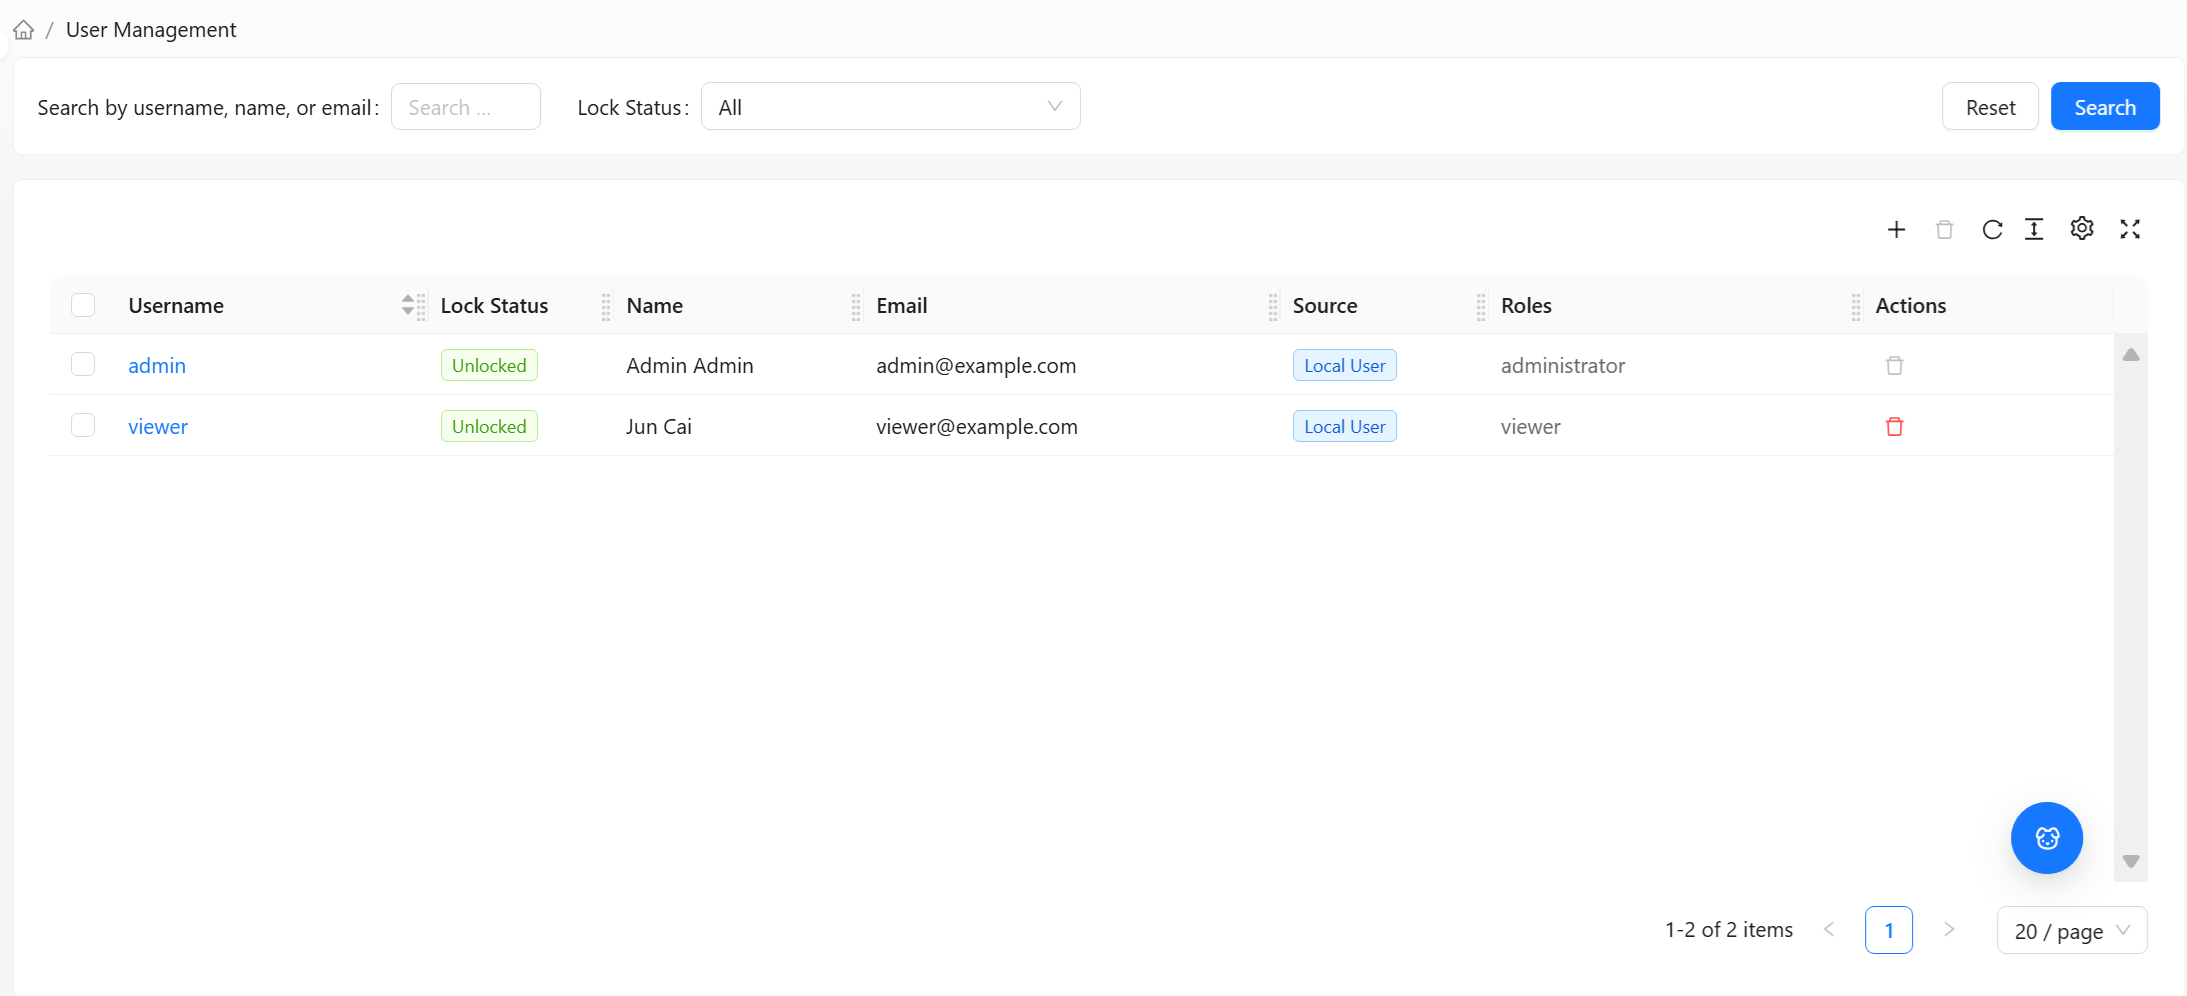
Task: Click trash icon in admin row
Action: coord(1894,366)
